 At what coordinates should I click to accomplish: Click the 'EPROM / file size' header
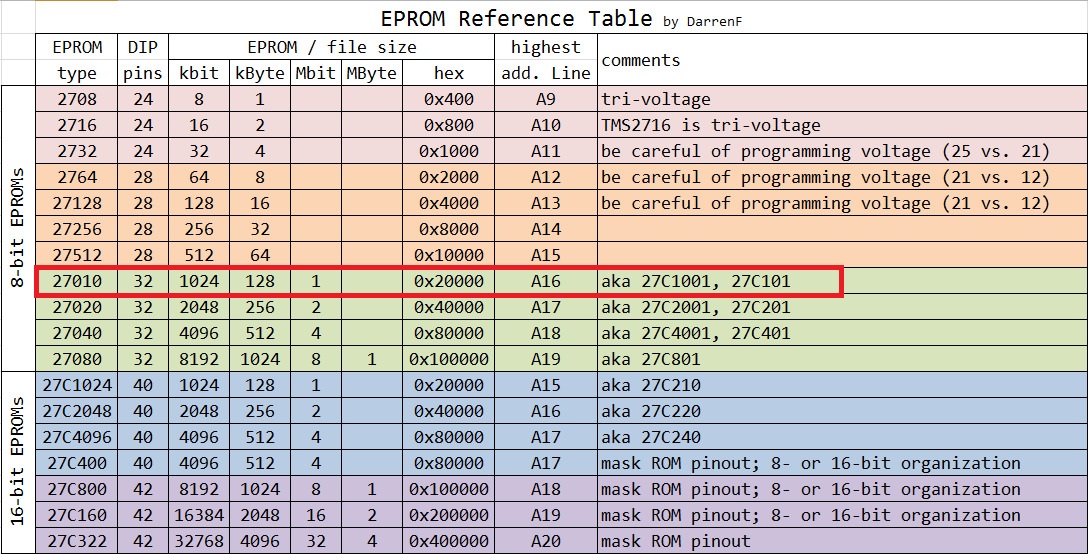tap(332, 47)
